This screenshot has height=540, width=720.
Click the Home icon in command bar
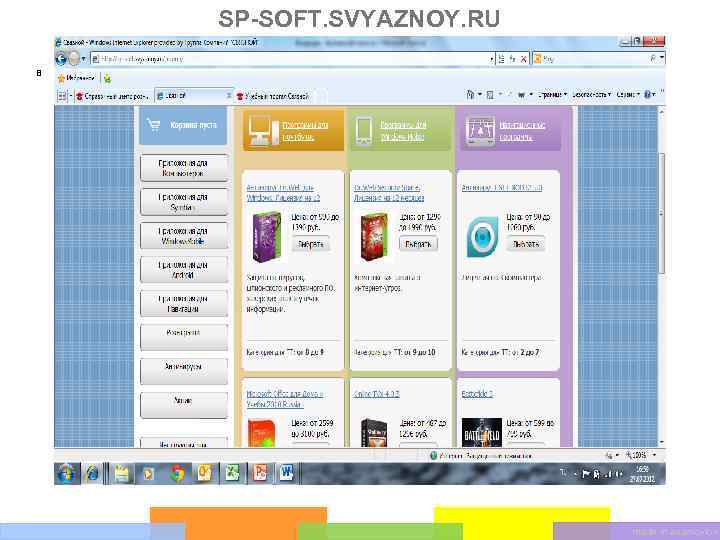470,94
